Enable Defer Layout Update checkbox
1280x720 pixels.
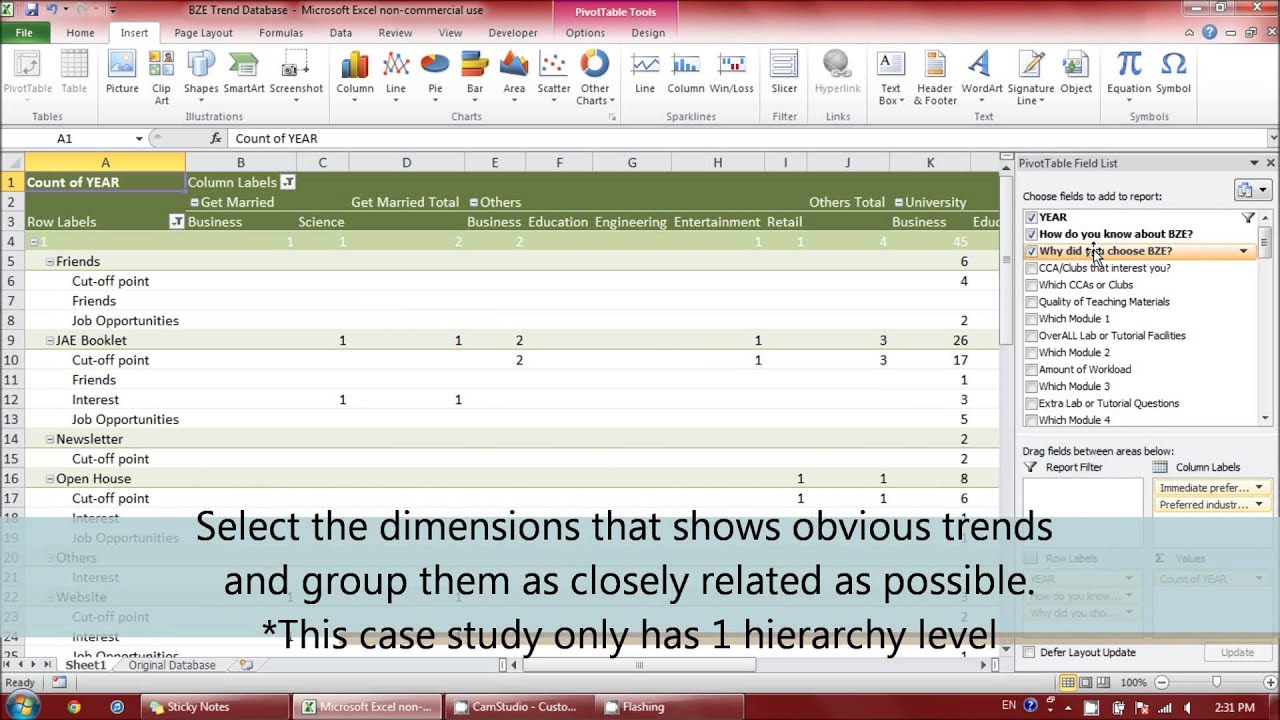pyautogui.click(x=1029, y=652)
